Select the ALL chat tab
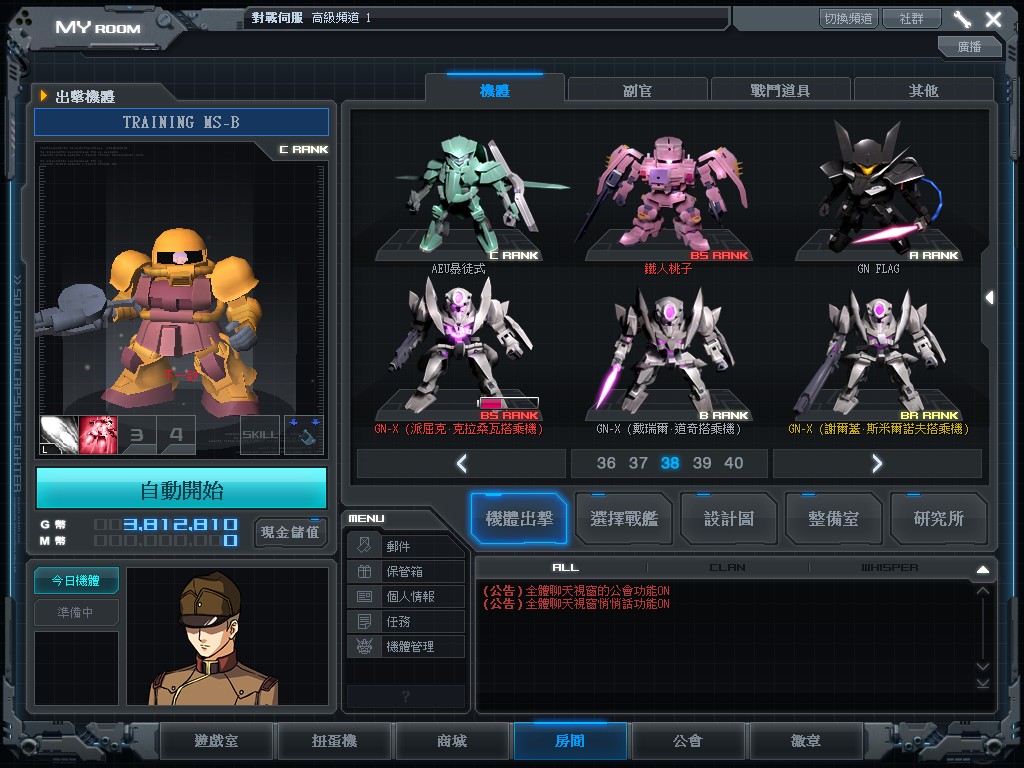 coord(566,568)
